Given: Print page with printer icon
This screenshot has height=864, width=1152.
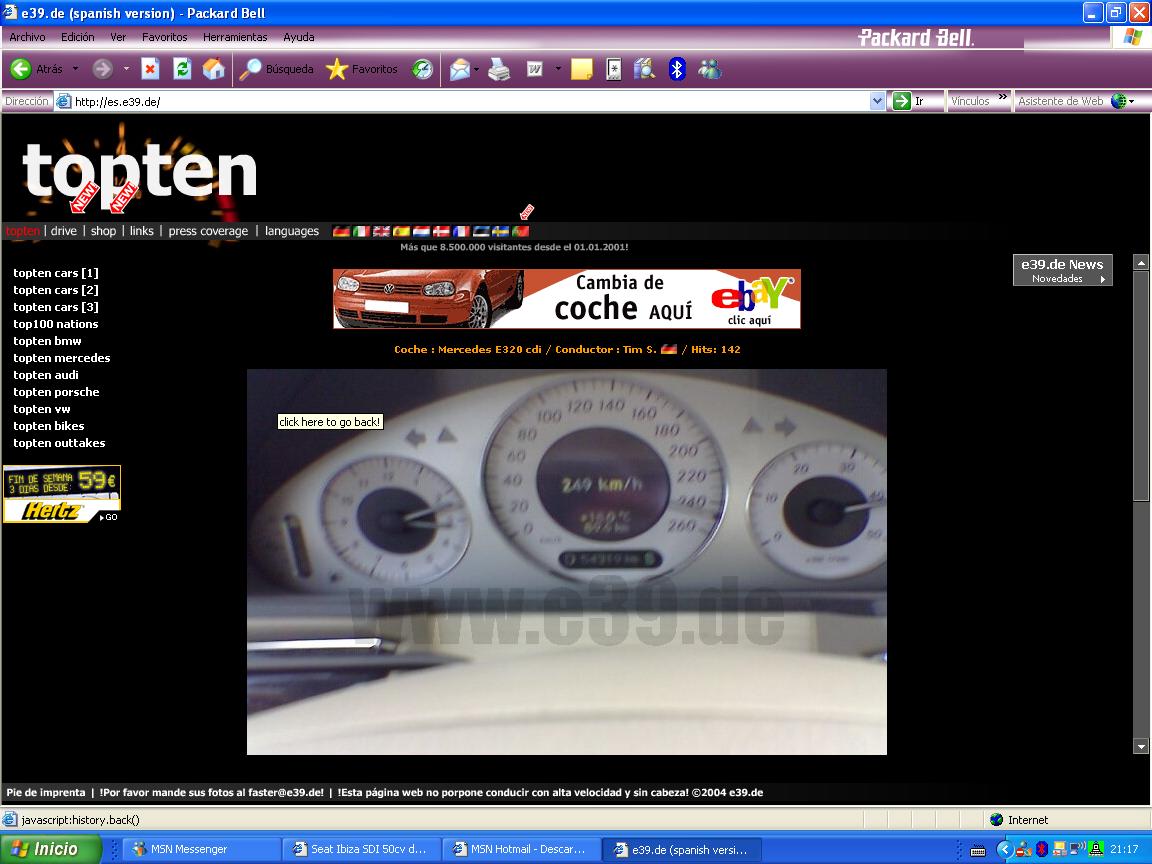Looking at the screenshot, I should point(500,69).
